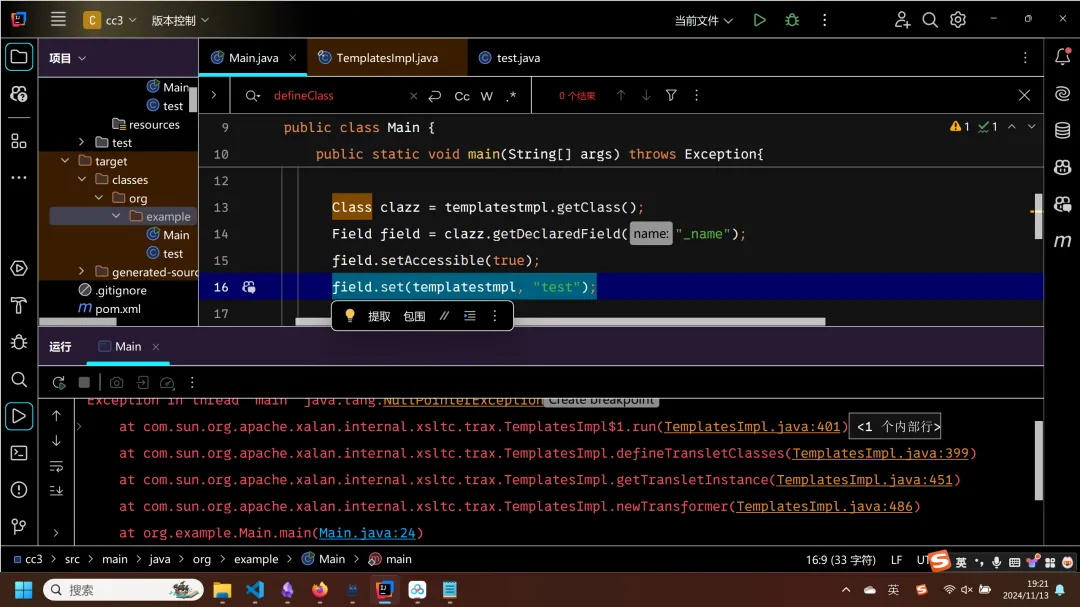Viewport: 1080px width, 607px height.
Task: Expand the find bar replace chevron
Action: tap(214, 95)
